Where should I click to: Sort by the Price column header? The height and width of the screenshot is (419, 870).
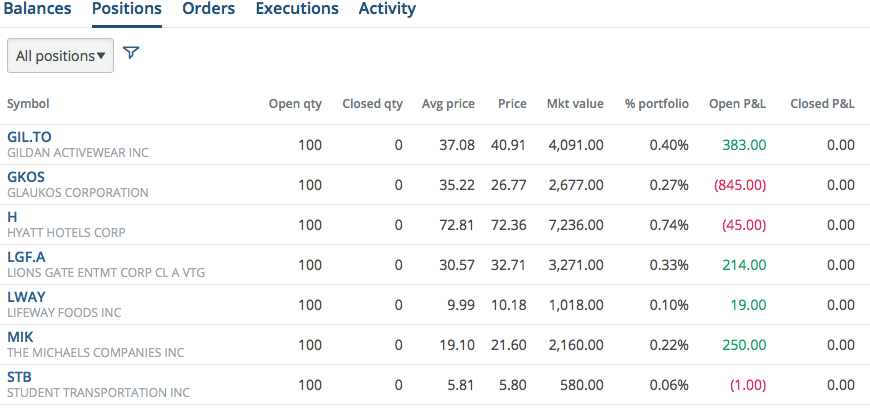[512, 104]
